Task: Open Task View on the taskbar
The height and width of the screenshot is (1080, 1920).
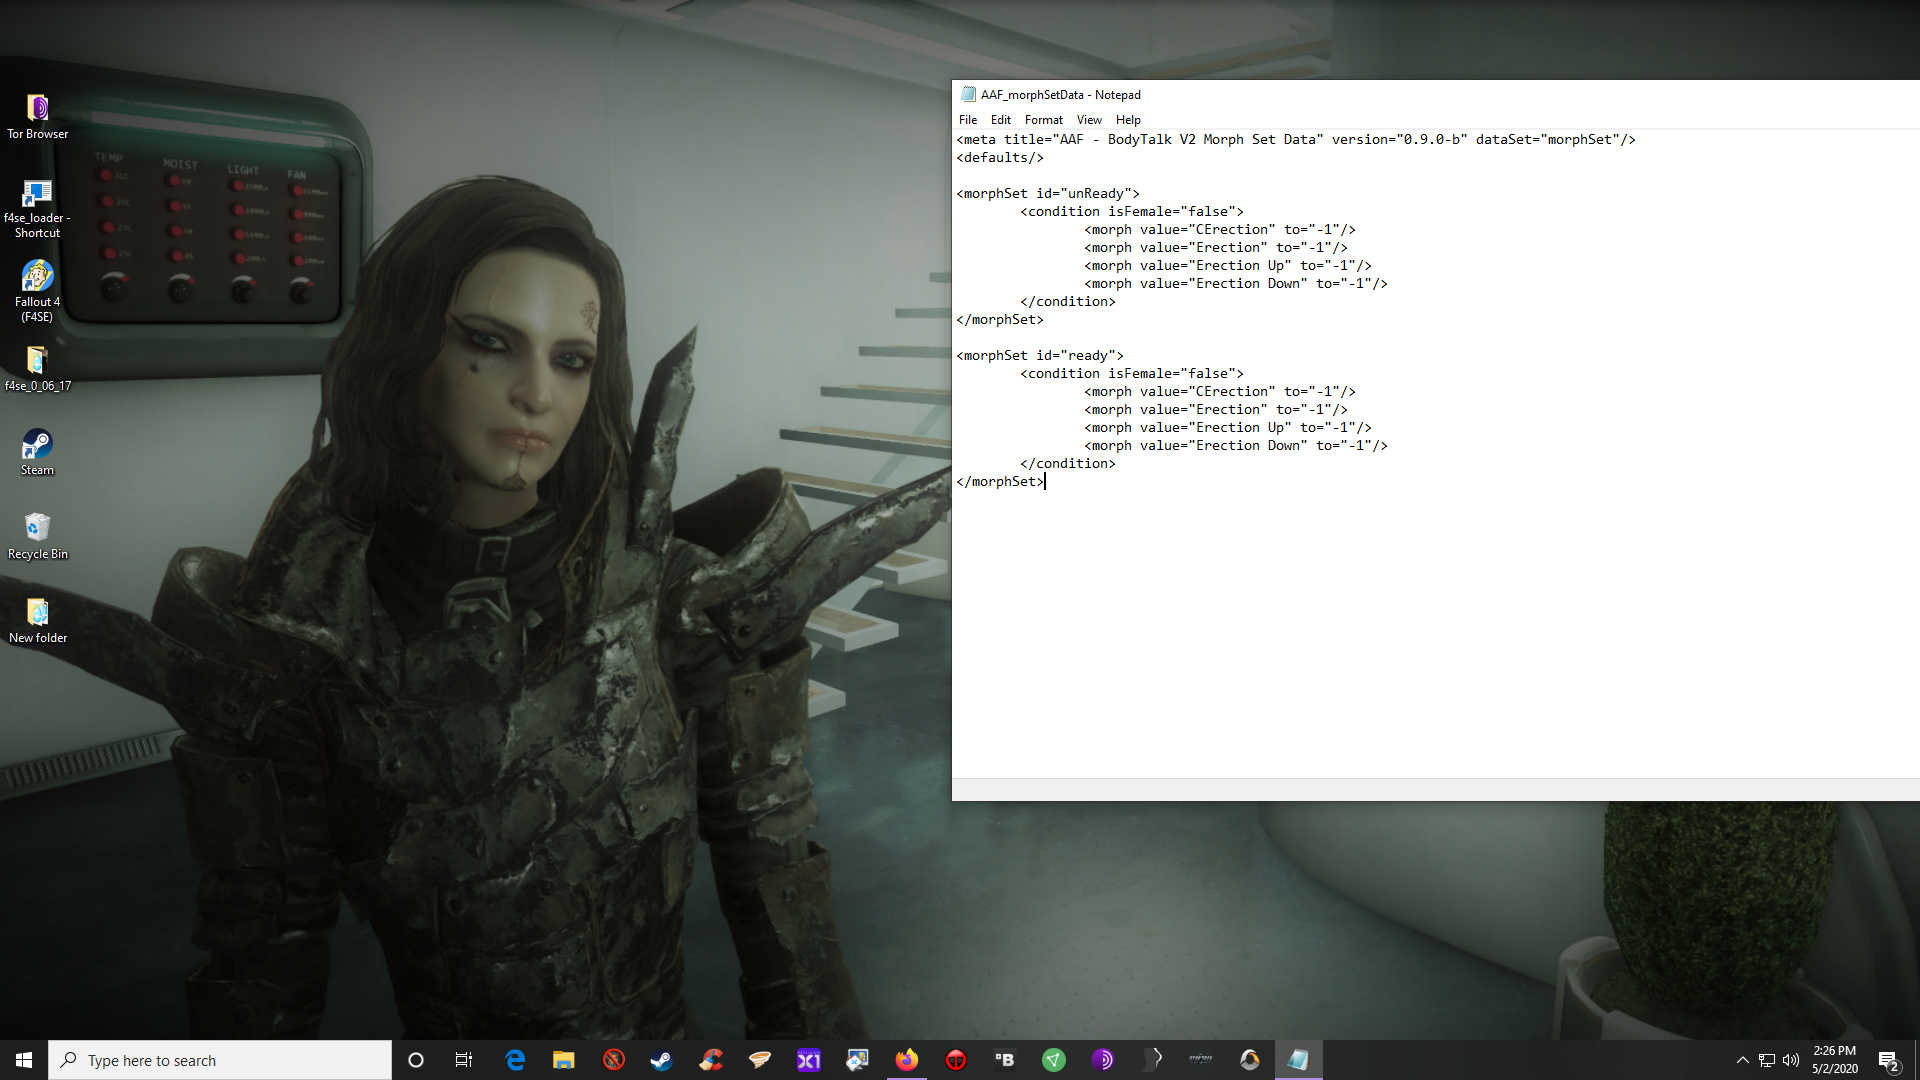Action: (464, 1060)
